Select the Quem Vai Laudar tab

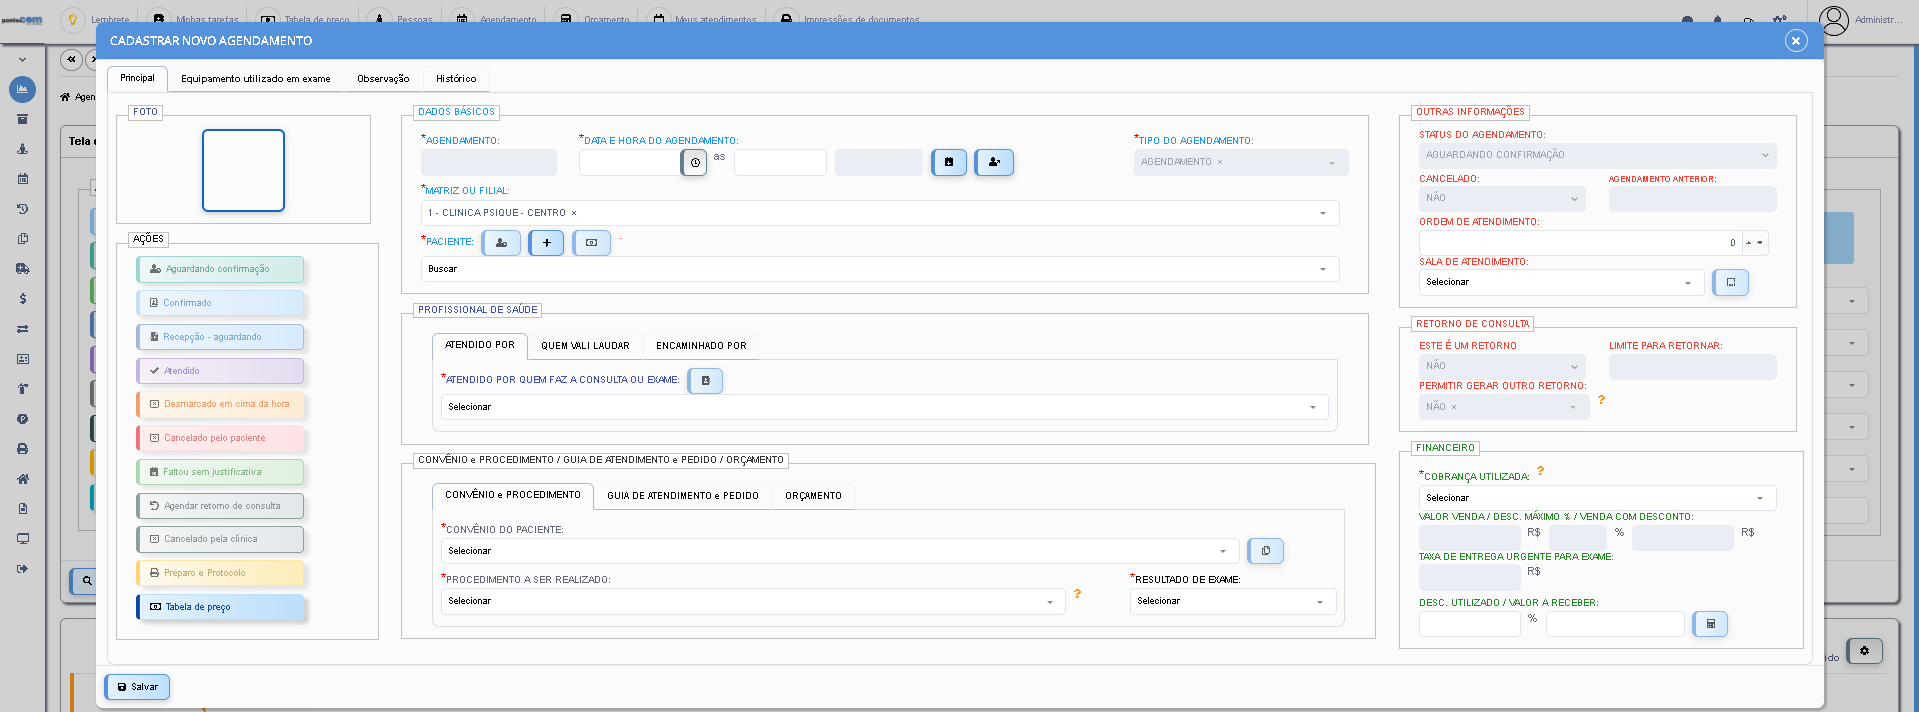585,346
